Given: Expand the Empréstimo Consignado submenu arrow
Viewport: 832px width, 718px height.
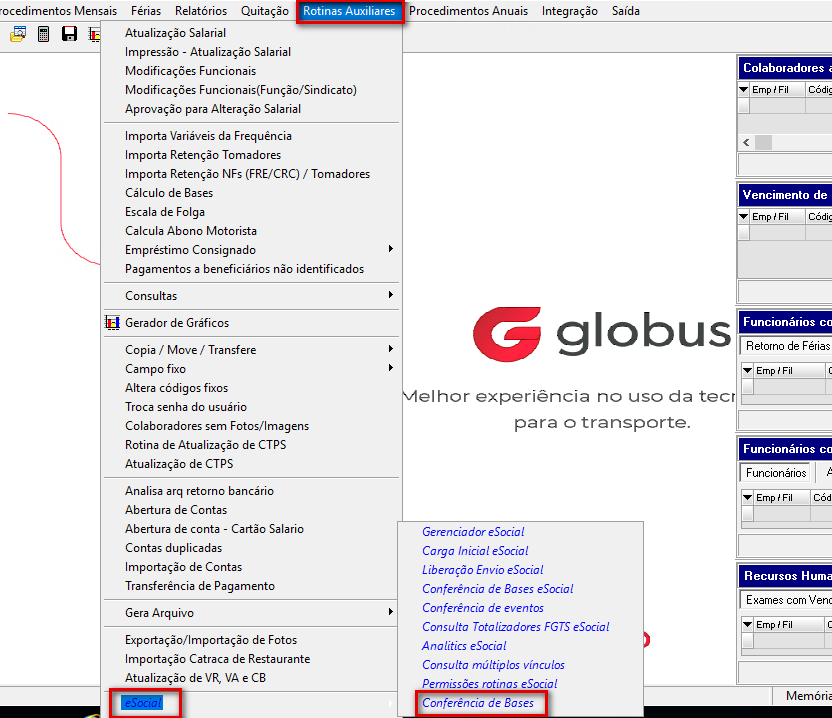Looking at the screenshot, I should tap(391, 249).
